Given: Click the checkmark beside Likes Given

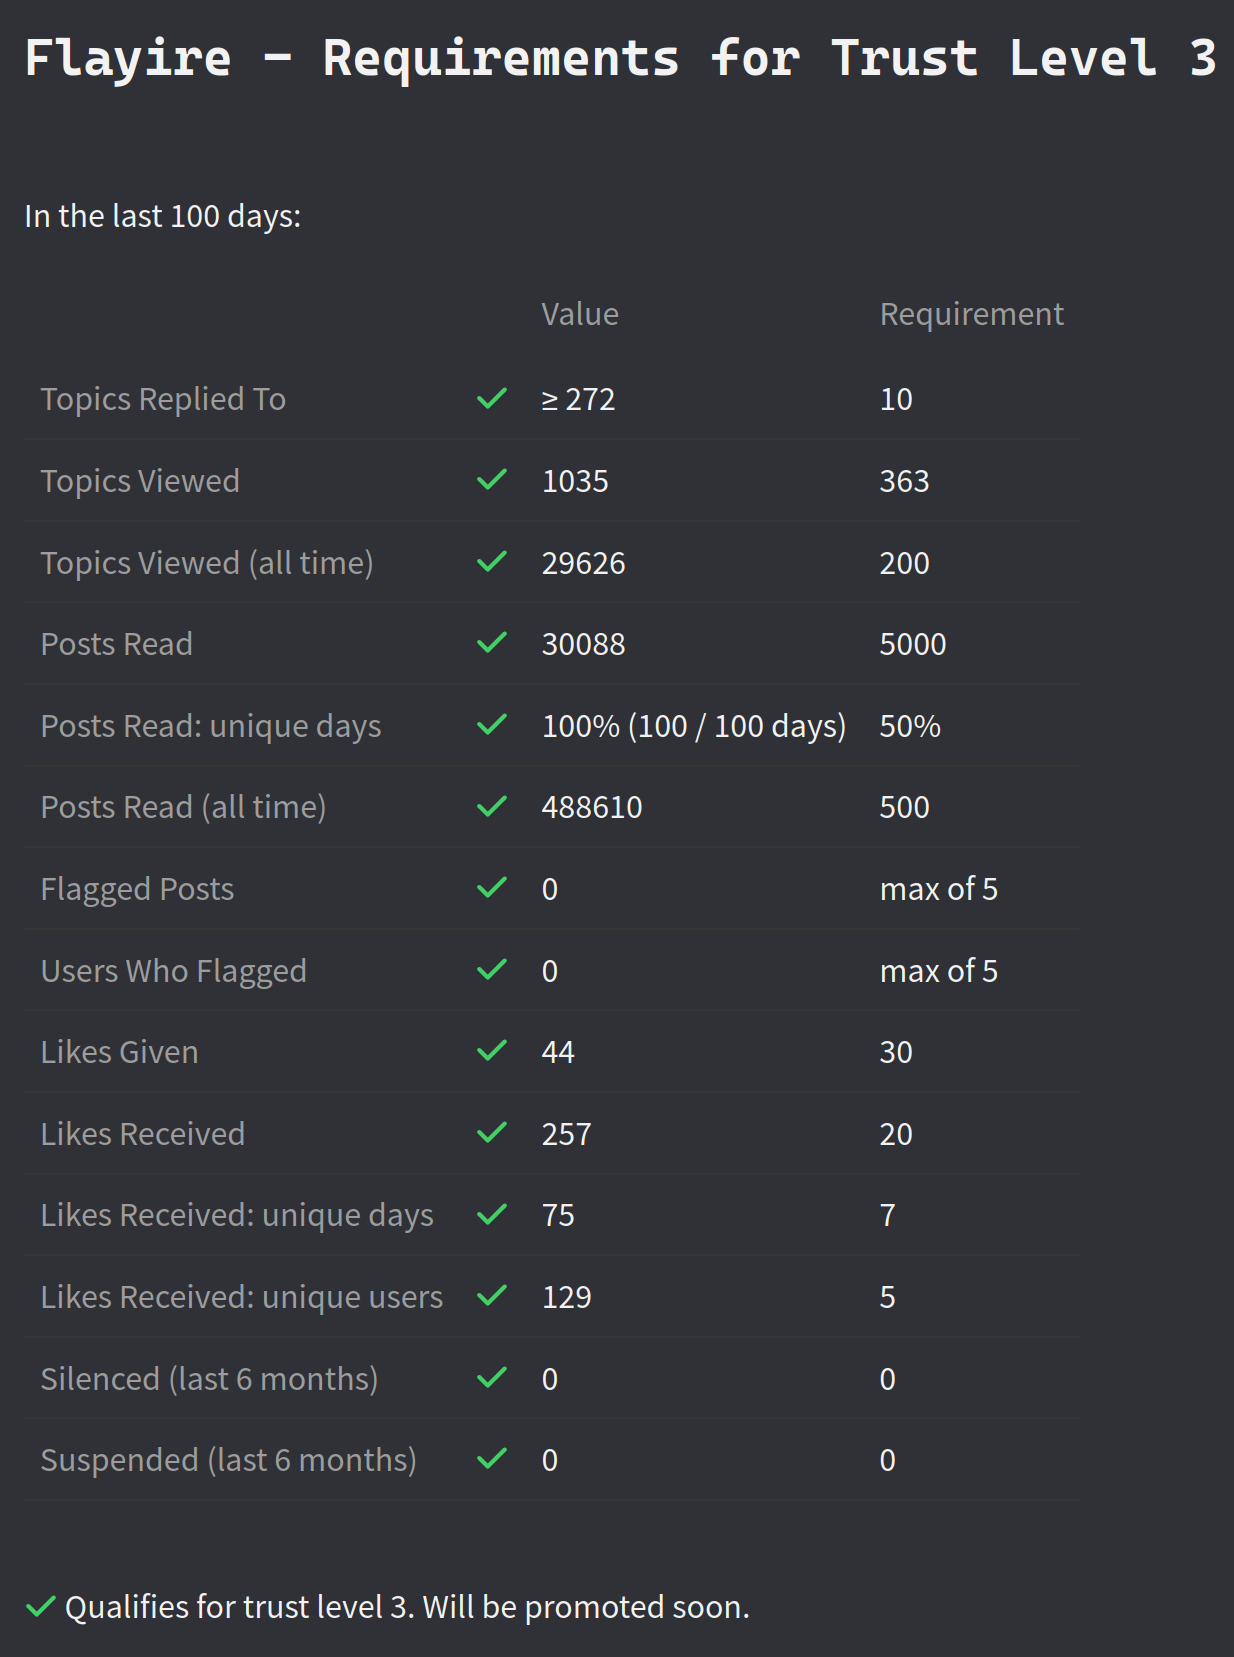Looking at the screenshot, I should click(492, 1051).
